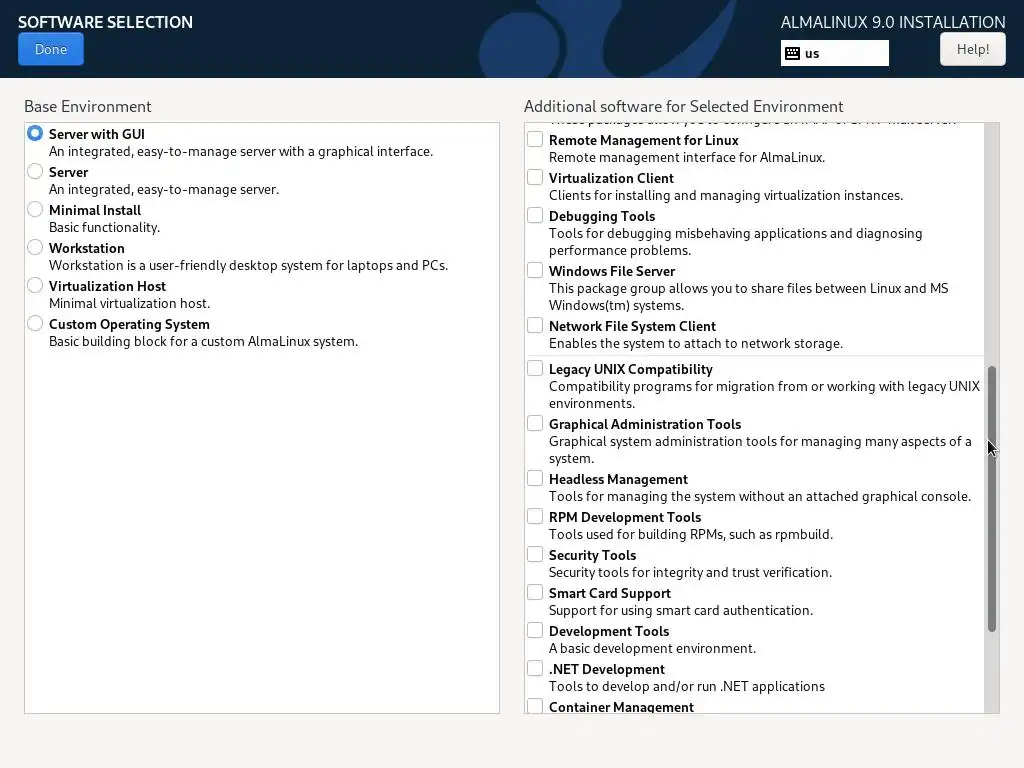Image resolution: width=1024 pixels, height=768 pixels.
Task: Click 'Remote management interface for AlmaLinux.' text
Action: [687, 157]
